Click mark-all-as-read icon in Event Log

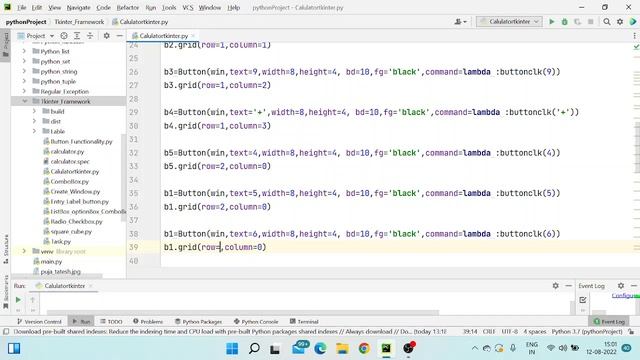click(x=583, y=300)
